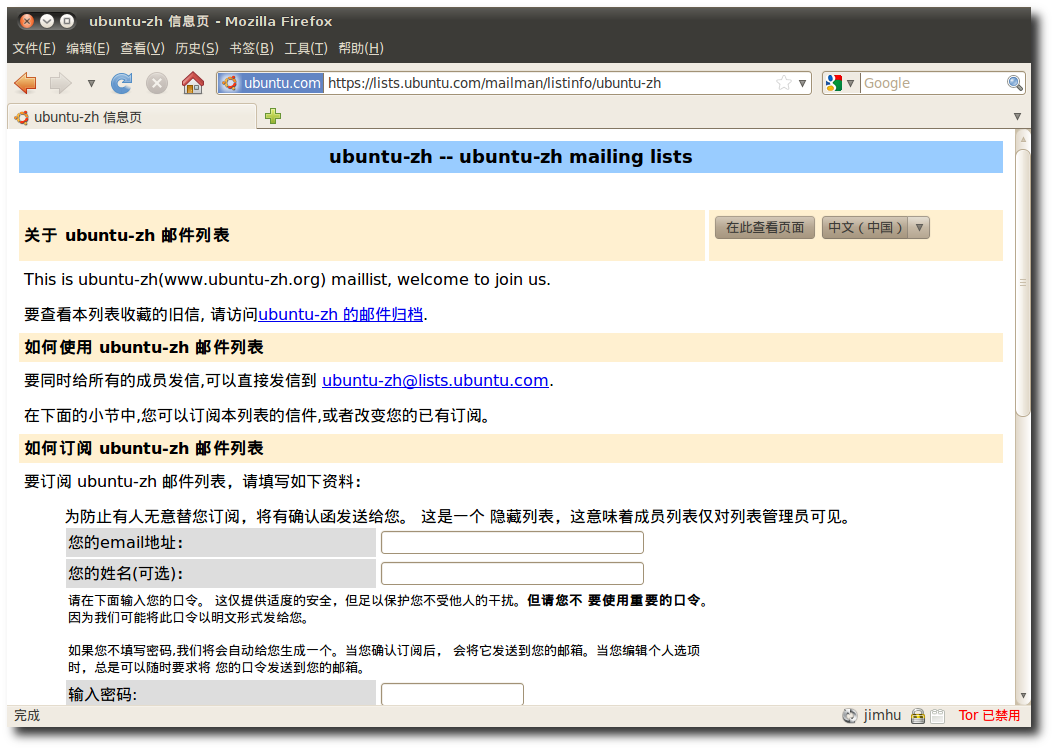The width and height of the screenshot is (1054, 750).
Task: Open the 历史(S) menu
Action: click(197, 48)
